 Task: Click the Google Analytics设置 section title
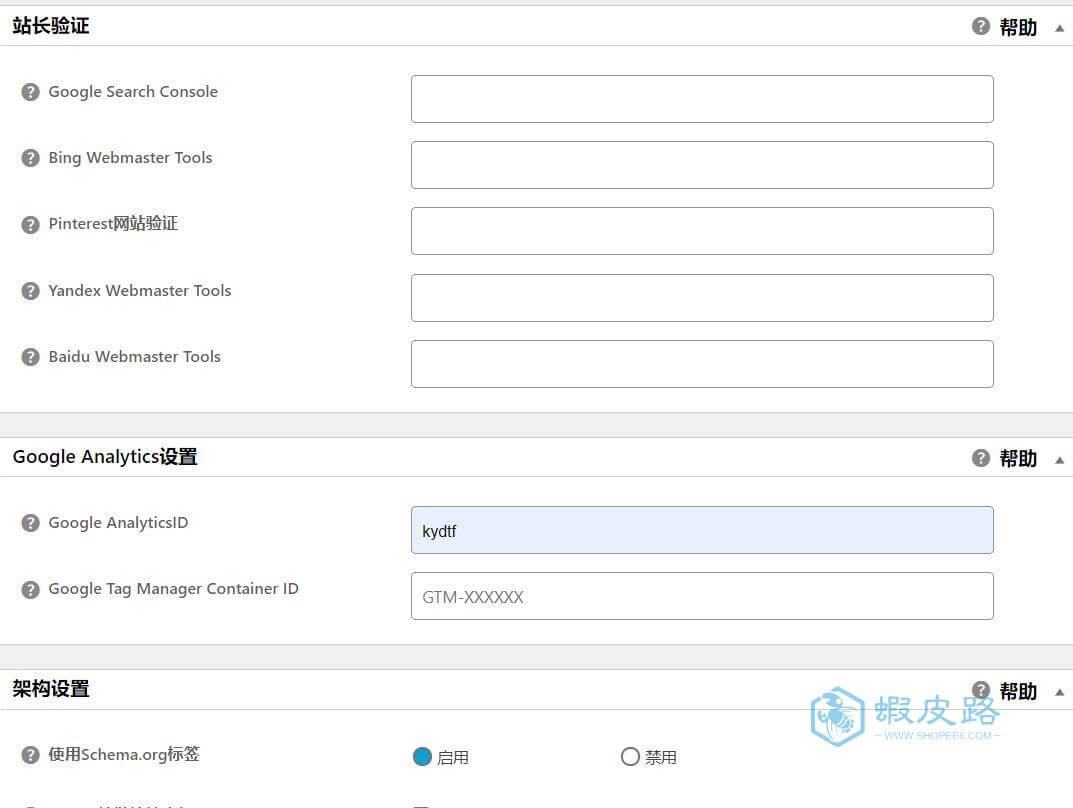pyautogui.click(x=105, y=457)
